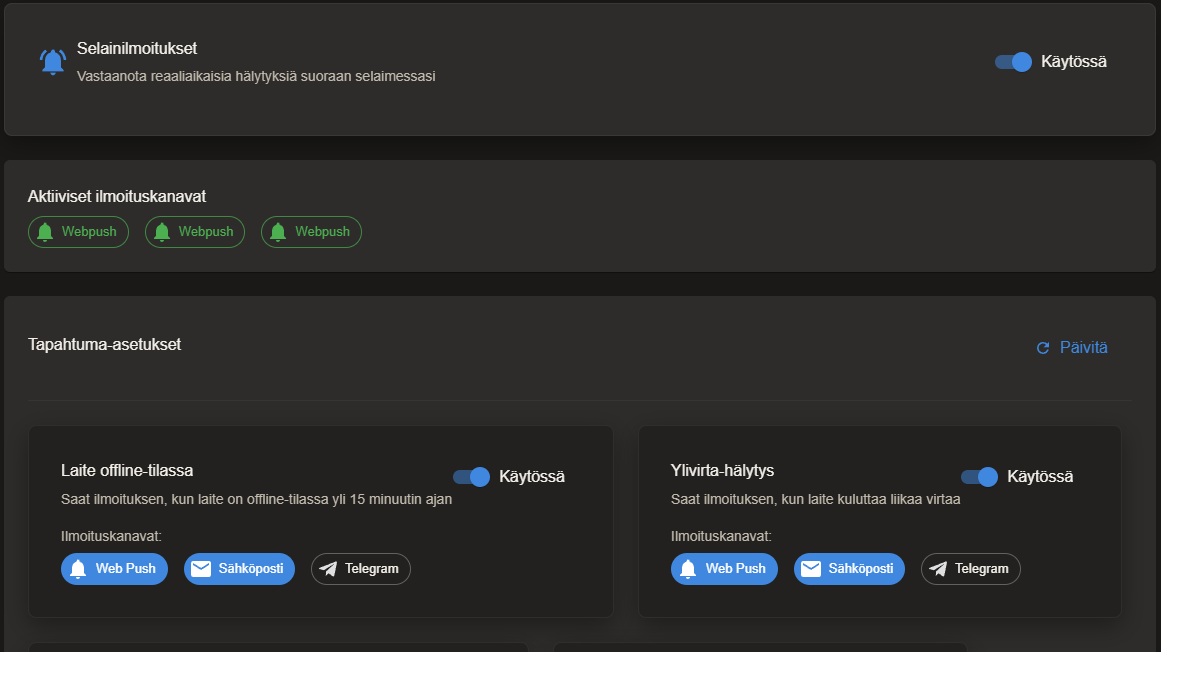The image size is (1200, 675).
Task: Click envelope icon in Laite offline-tilassa card
Action: [x=201, y=569]
